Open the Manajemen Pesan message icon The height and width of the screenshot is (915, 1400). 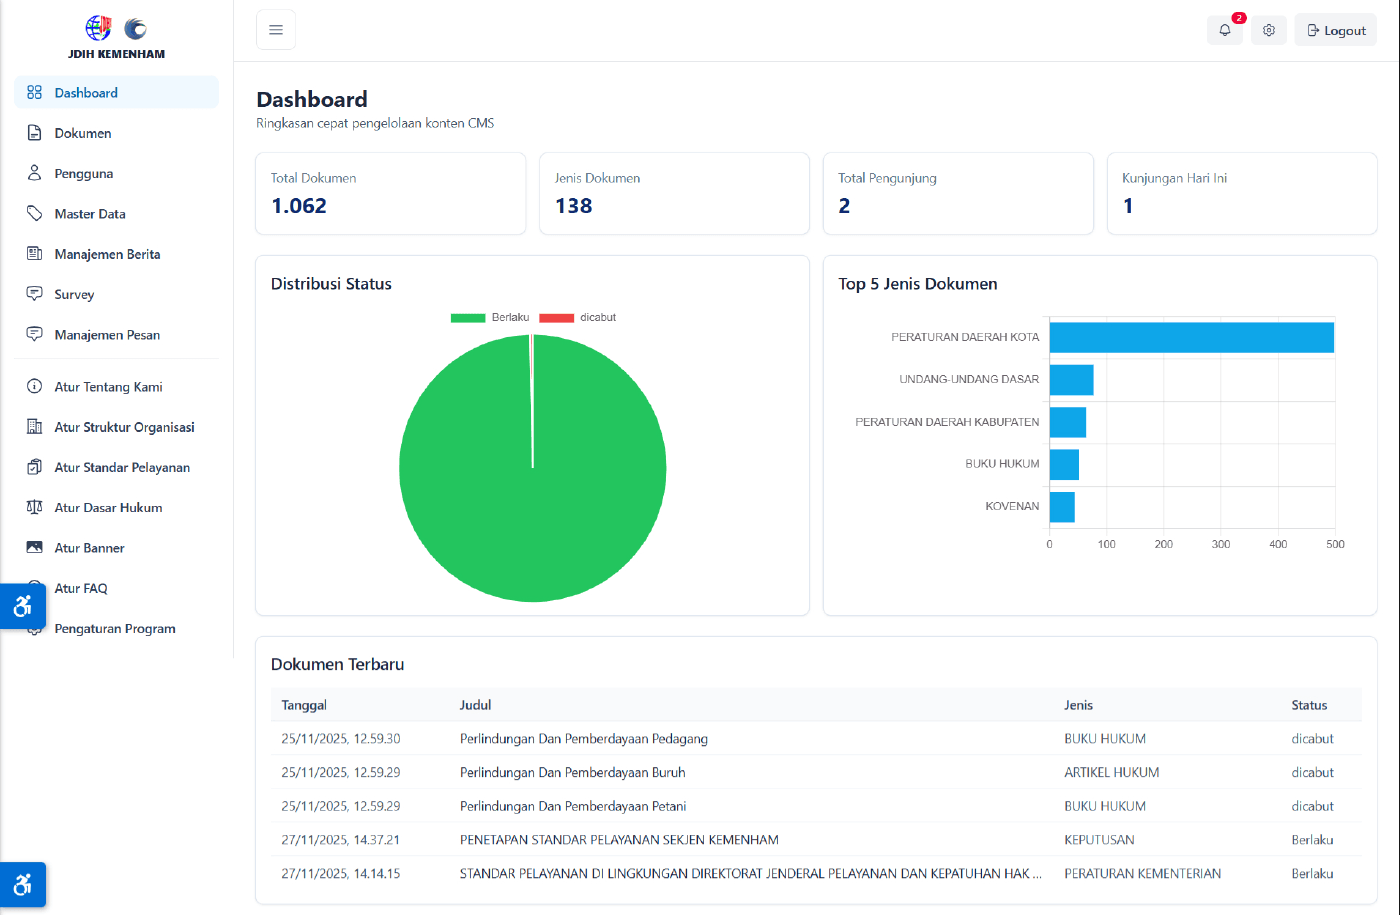coord(34,334)
